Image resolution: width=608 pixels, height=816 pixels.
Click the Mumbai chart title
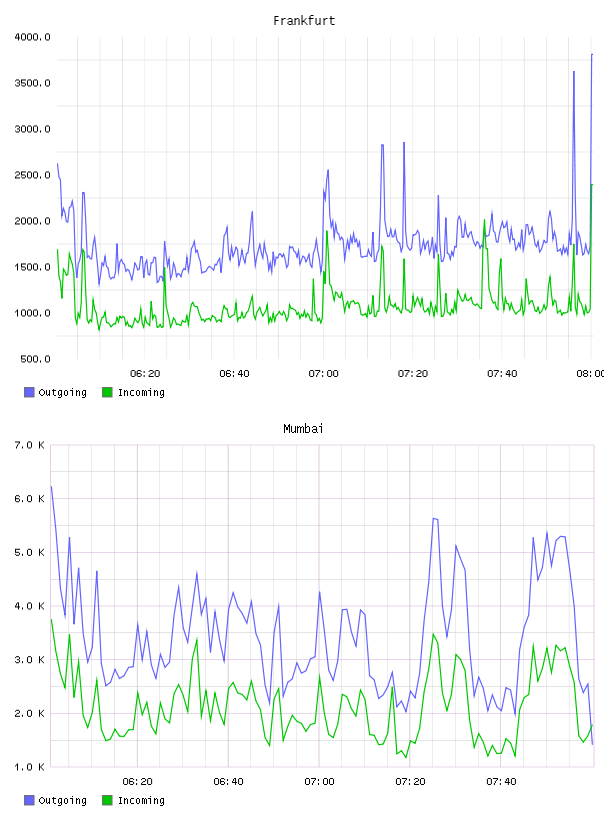[303, 429]
